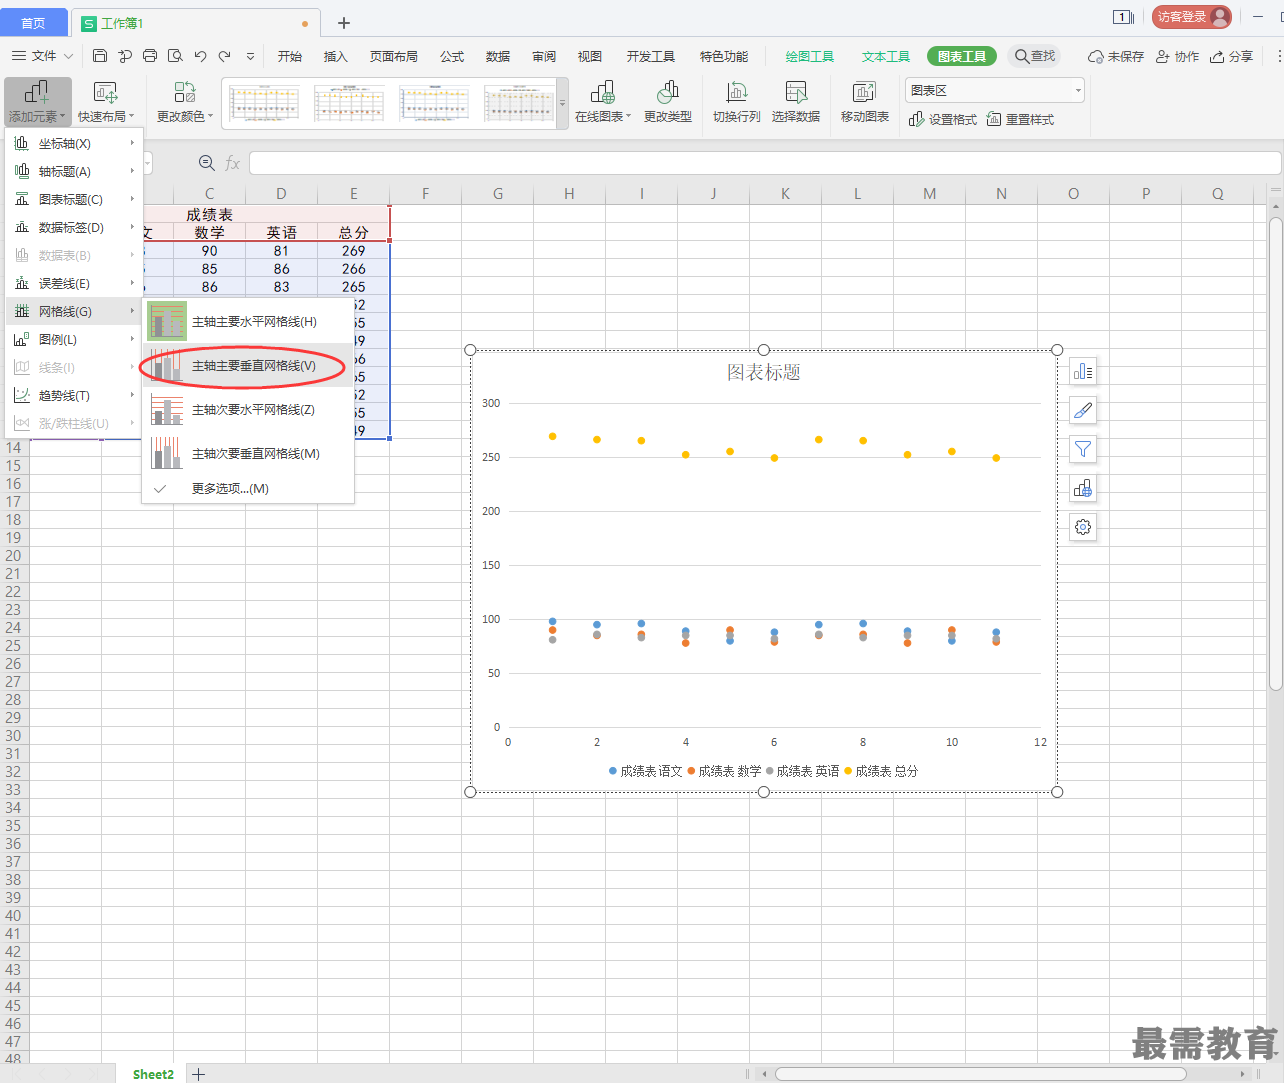
Task: Open the Home (首页) tab
Action: pyautogui.click(x=34, y=22)
